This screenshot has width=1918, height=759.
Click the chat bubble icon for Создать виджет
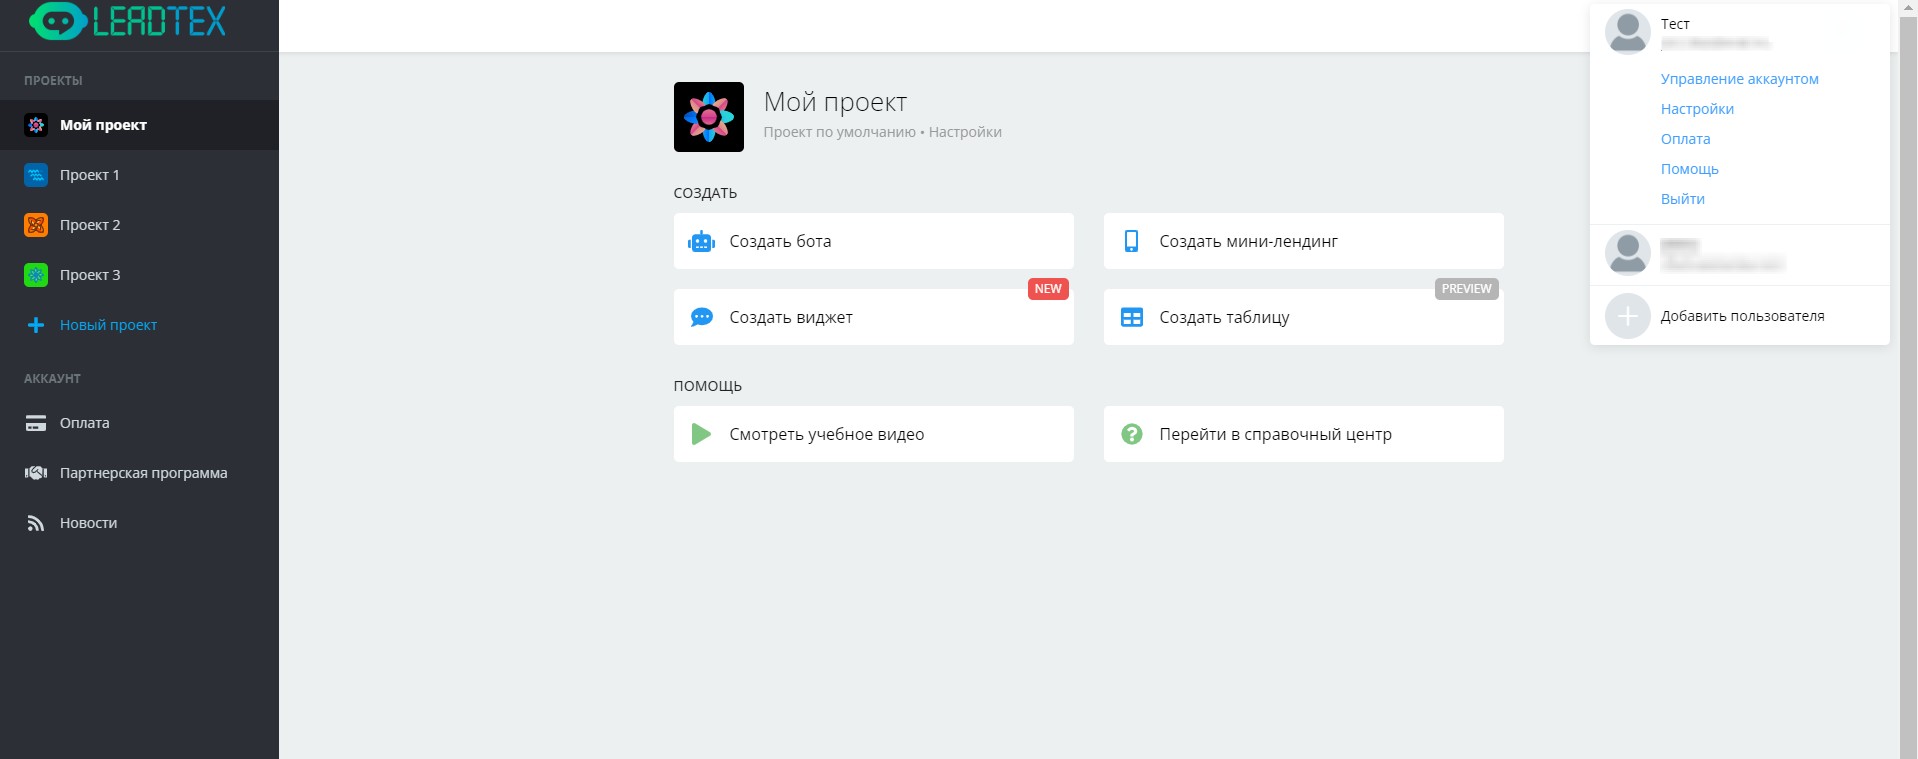pos(701,317)
